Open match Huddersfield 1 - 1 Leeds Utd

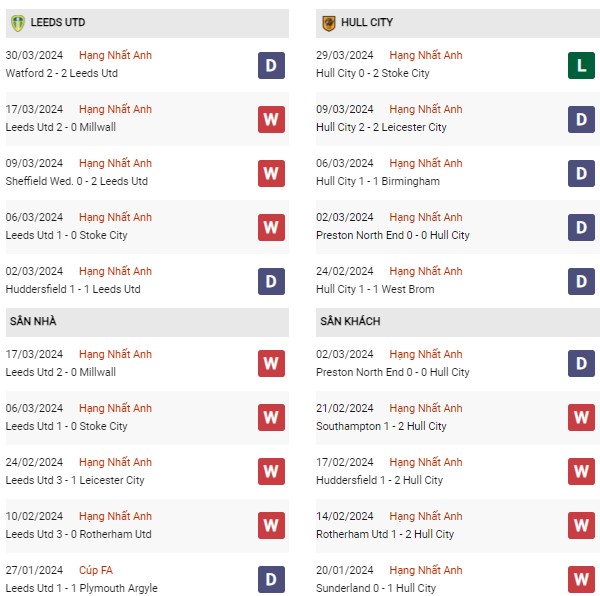pyautogui.click(x=73, y=289)
